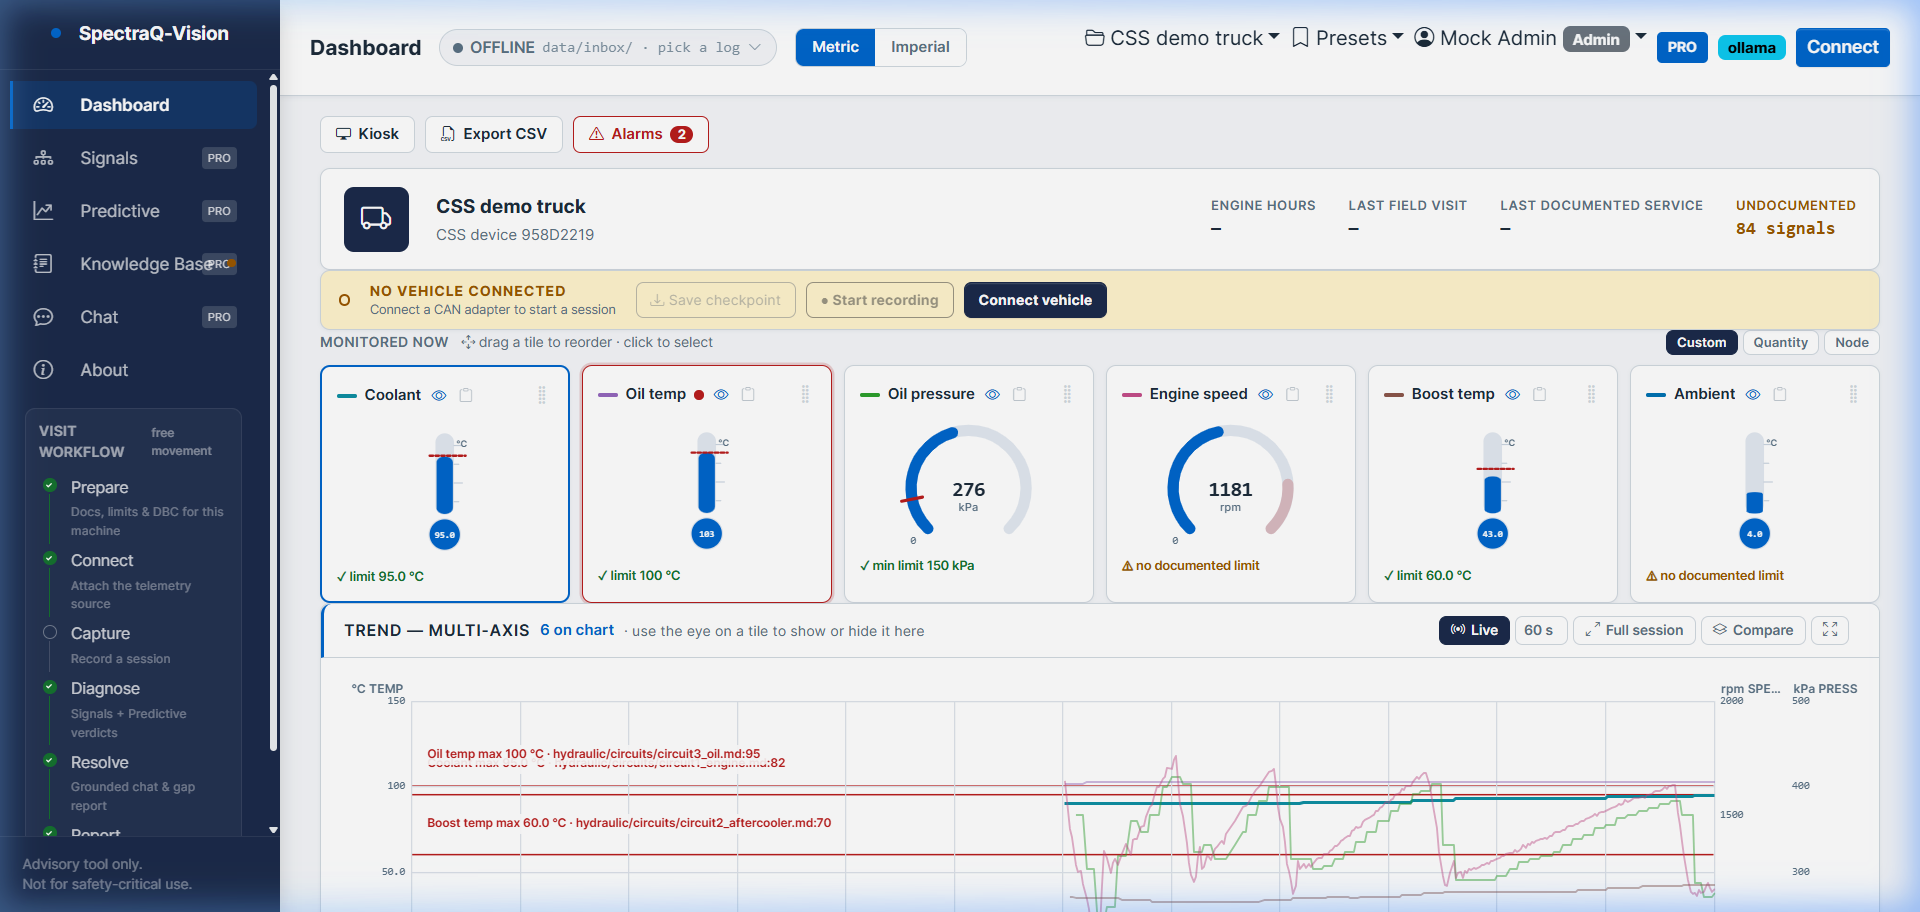1920x912 pixels.
Task: Click the Boost temp drag handle
Action: (1591, 394)
